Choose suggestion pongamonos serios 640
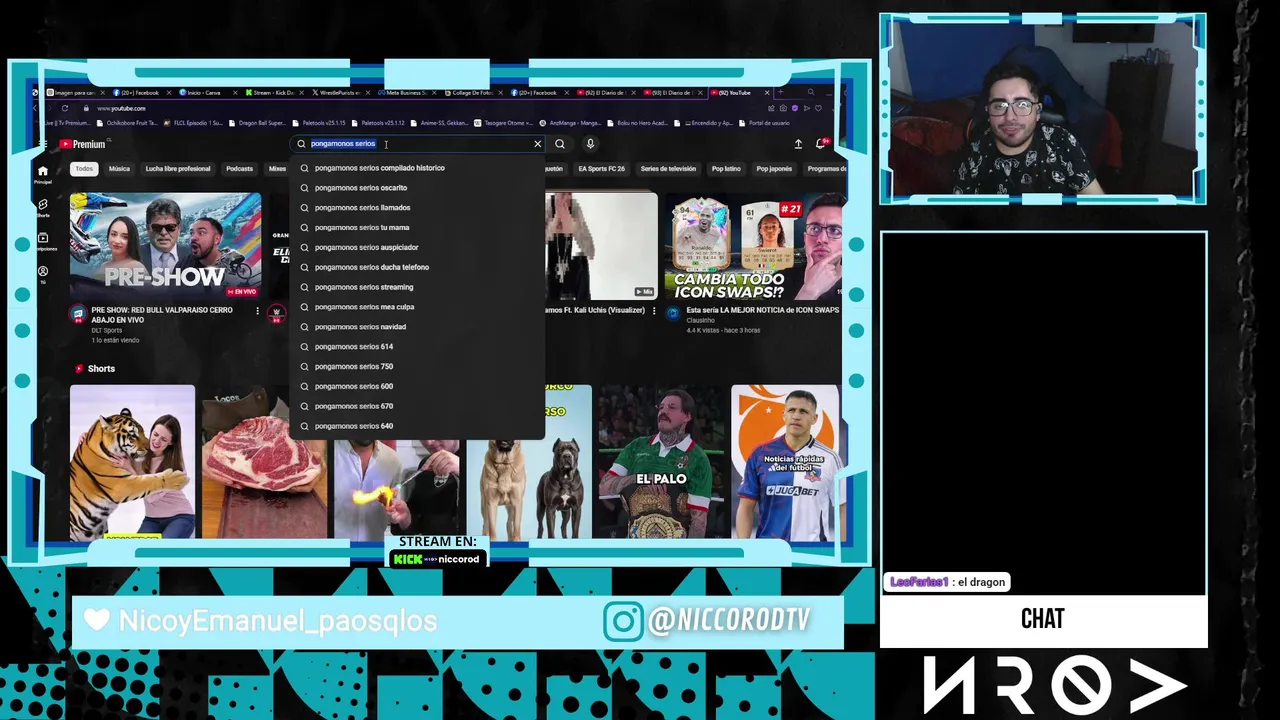The height and width of the screenshot is (720, 1280). (418, 426)
